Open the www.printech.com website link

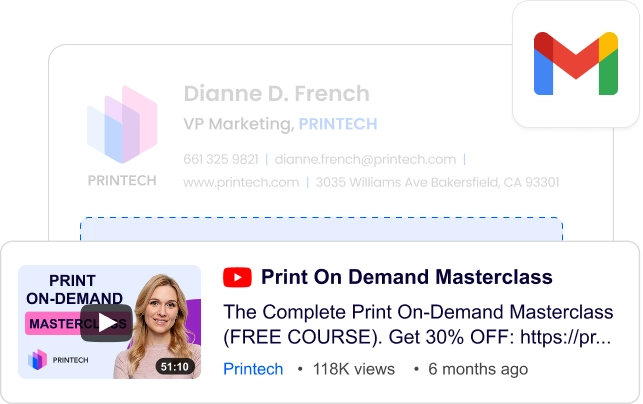coord(241,182)
